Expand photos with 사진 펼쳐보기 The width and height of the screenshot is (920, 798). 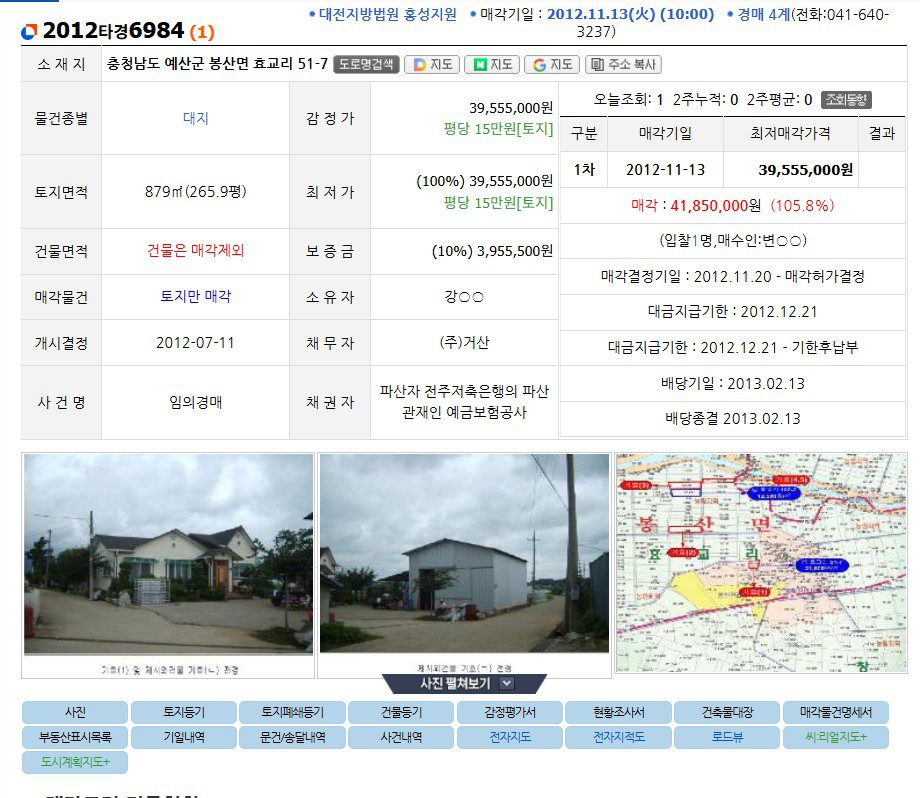456,684
